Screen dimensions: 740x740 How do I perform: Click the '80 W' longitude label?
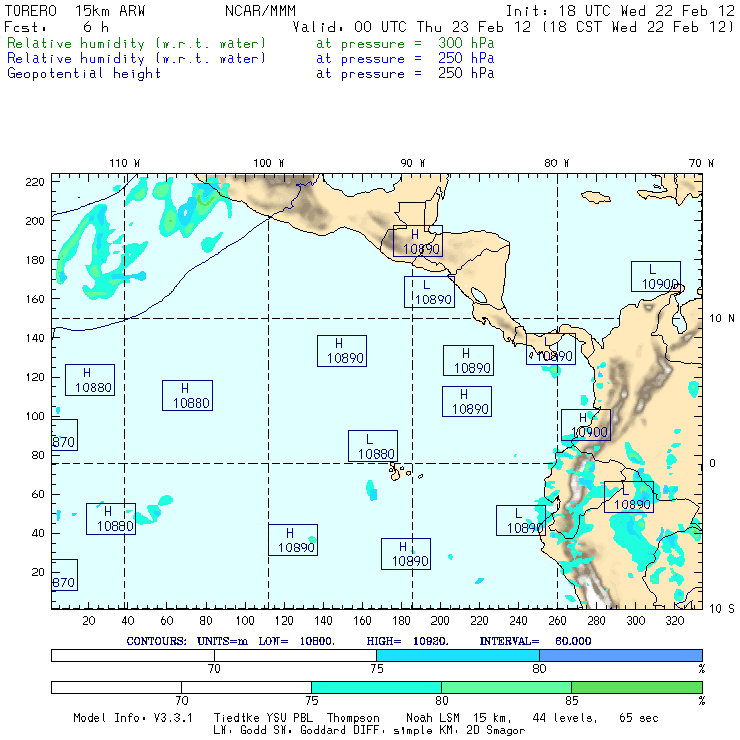tap(556, 163)
